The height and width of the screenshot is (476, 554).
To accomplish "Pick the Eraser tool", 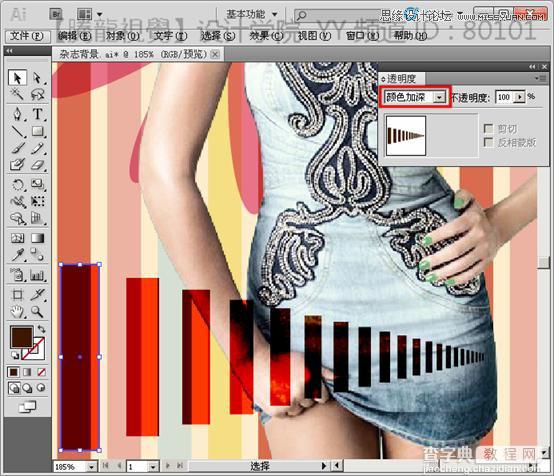I will (37, 165).
